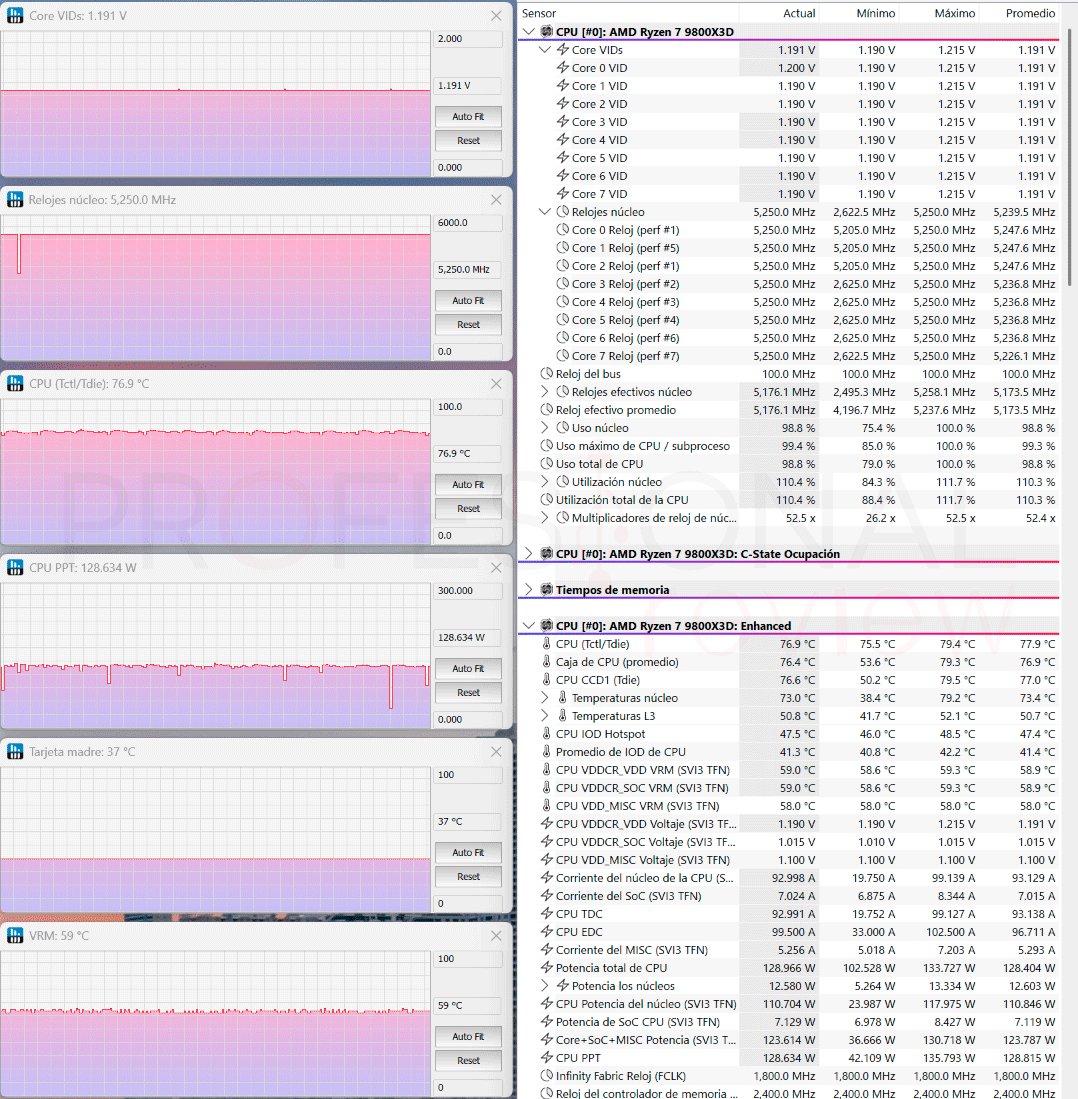Click the clock icon beside Reloj del bus

coord(547,374)
